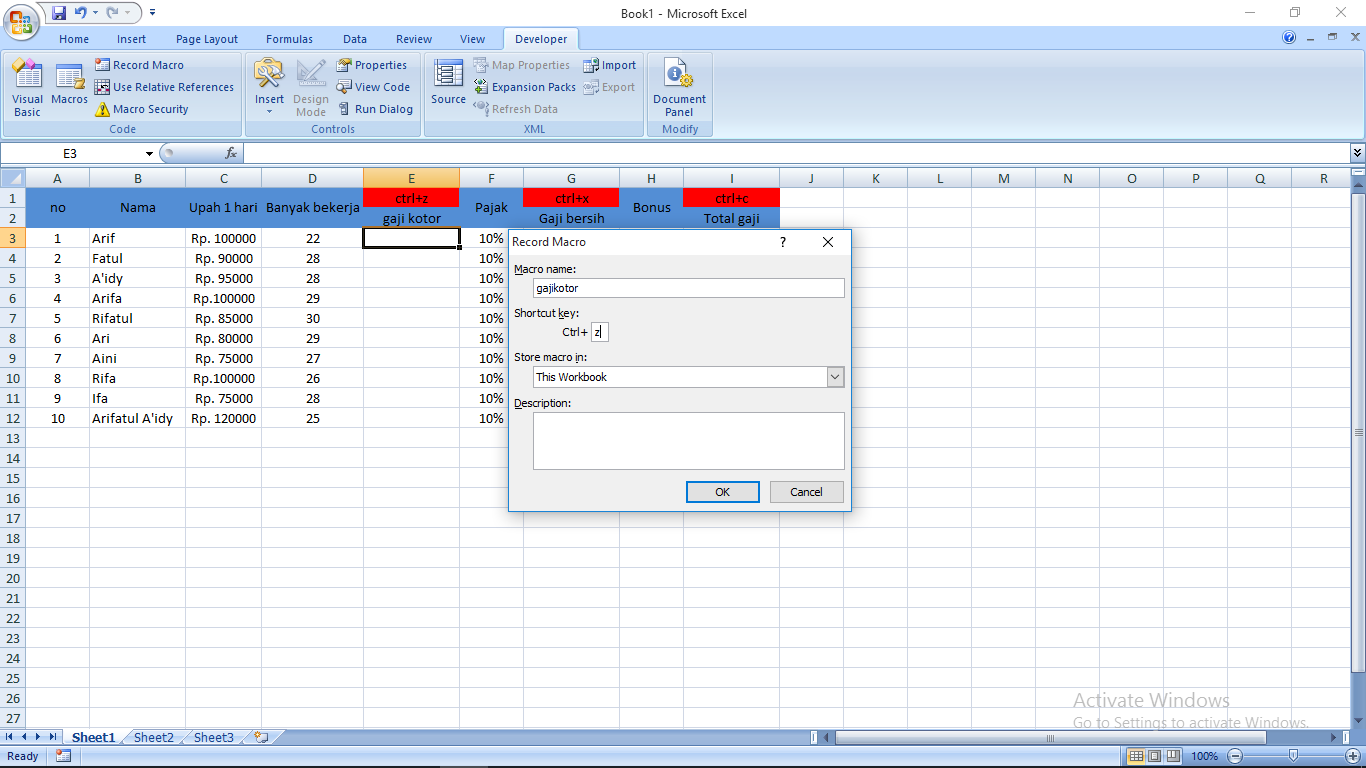The image size is (1366, 768).
Task: Select the Total gaji header cell
Action: point(731,218)
